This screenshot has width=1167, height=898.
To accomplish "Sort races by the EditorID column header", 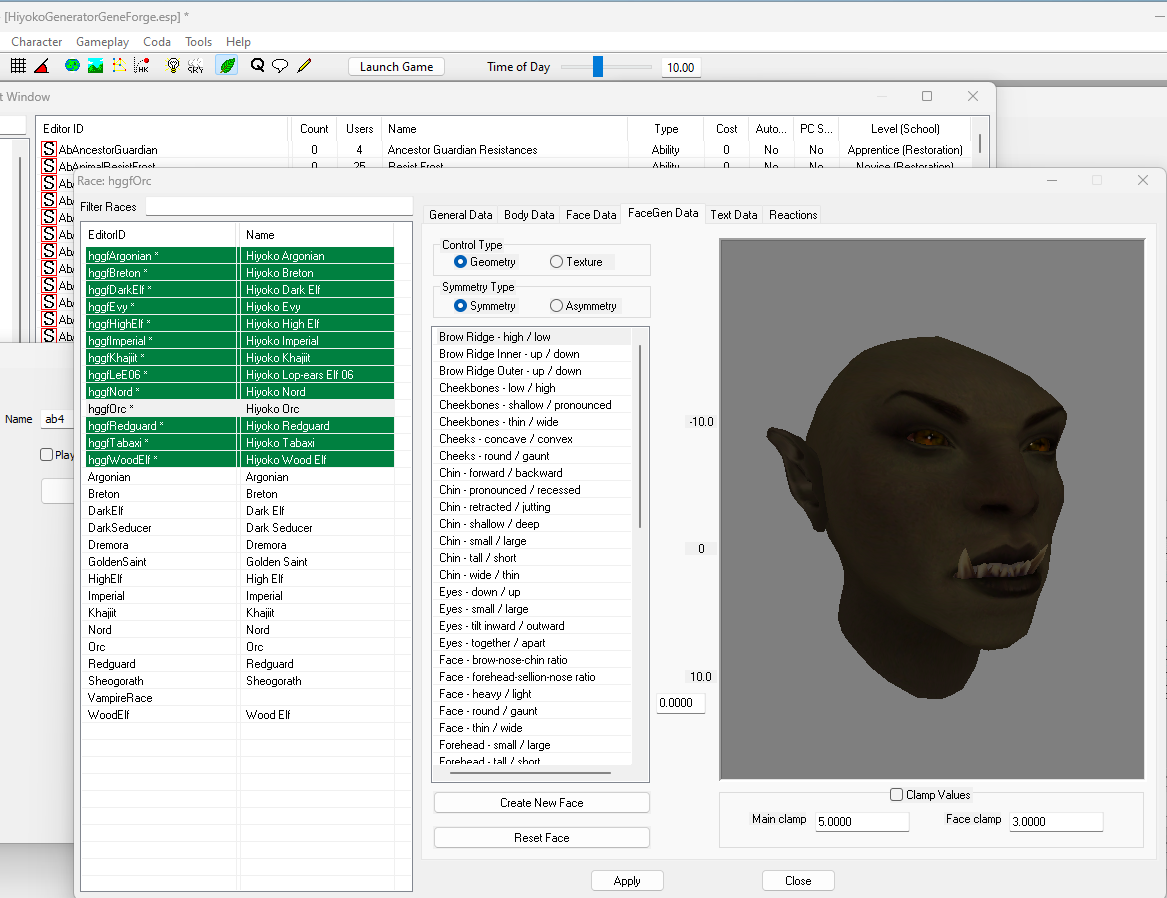I will click(159, 234).
